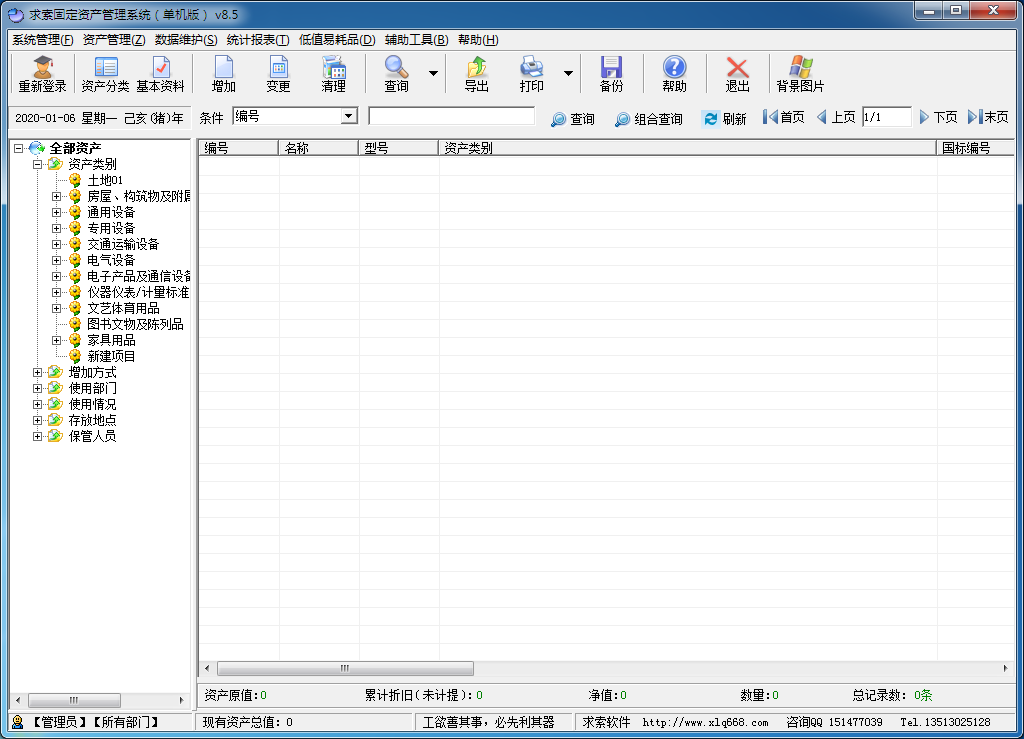Image resolution: width=1024 pixels, height=739 pixels.
Task: Select 图书文物及陈列品 tree item
Action: click(135, 324)
